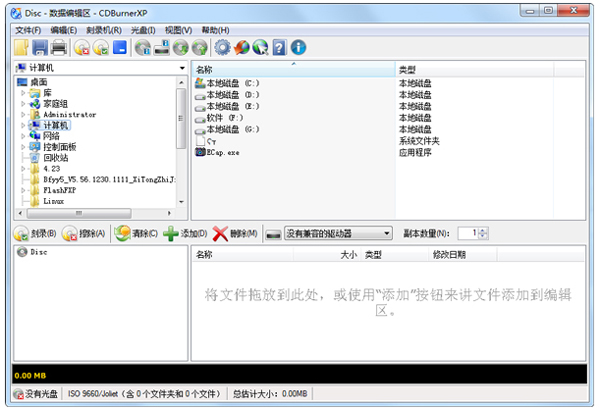The width and height of the screenshot is (600, 409).
Task: Click the printer icon in toolbar
Action: [x=59, y=47]
